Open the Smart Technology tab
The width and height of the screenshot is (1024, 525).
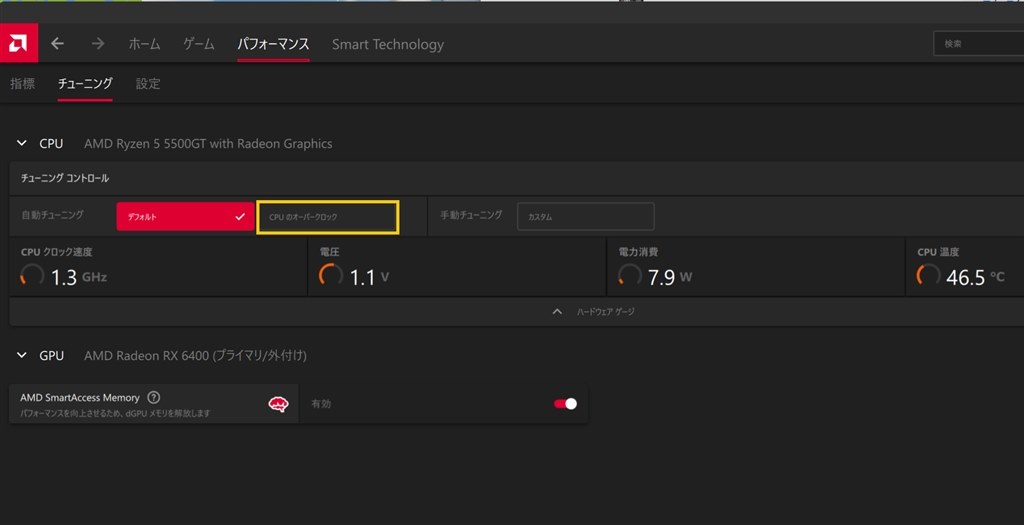pos(388,44)
